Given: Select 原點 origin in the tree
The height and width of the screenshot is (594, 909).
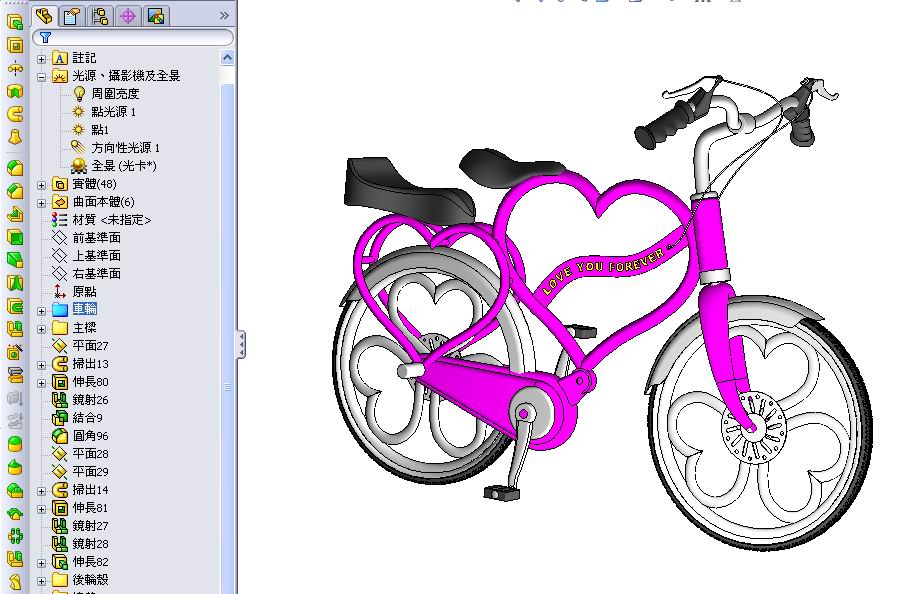Looking at the screenshot, I should [x=84, y=291].
